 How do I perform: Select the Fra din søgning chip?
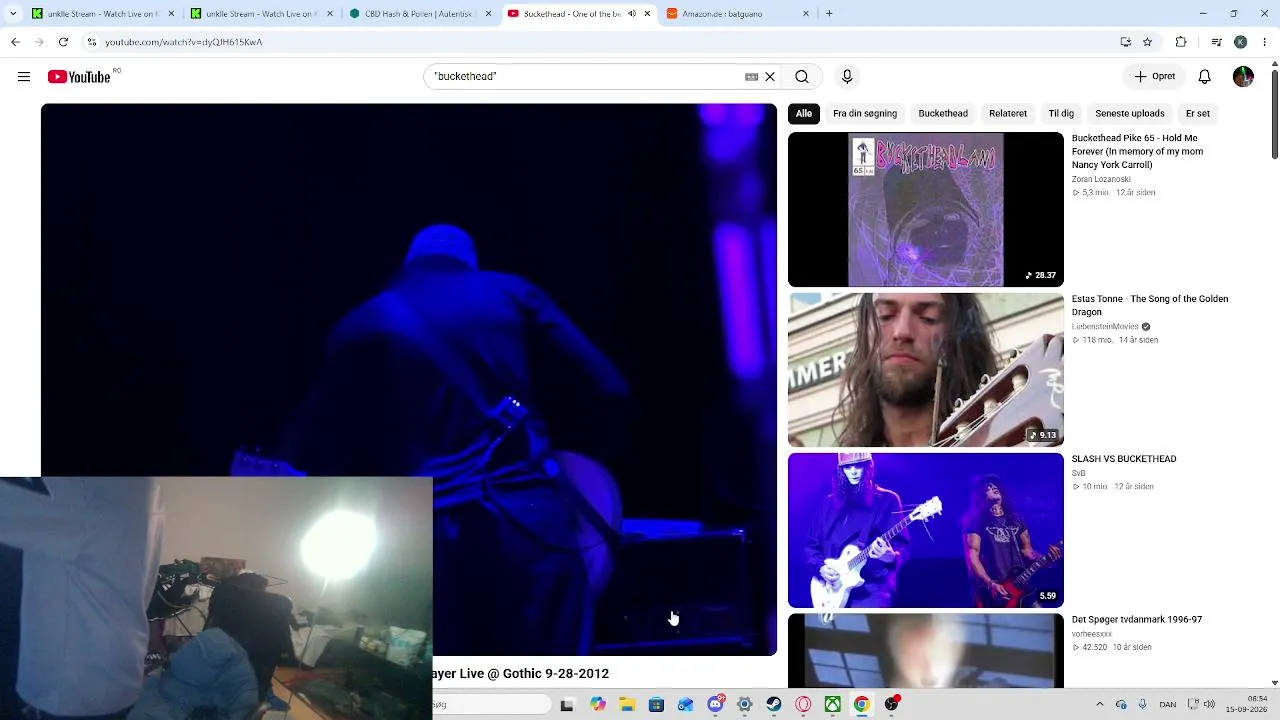(x=865, y=114)
